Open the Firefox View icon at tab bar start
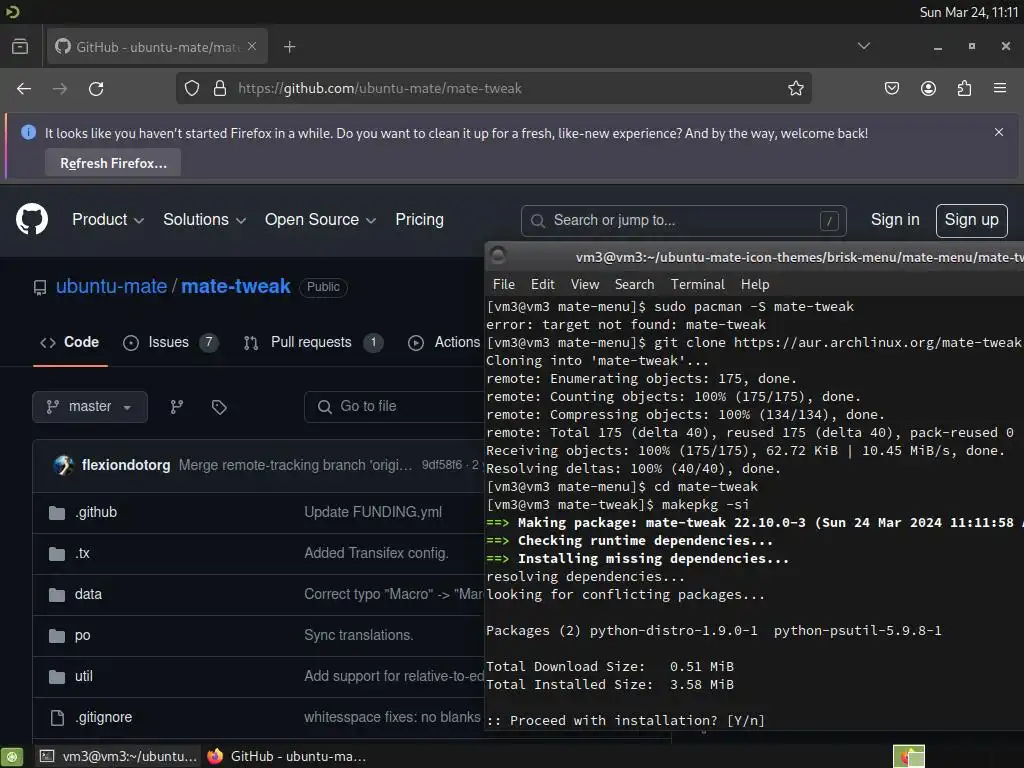The image size is (1024, 768). (20, 46)
